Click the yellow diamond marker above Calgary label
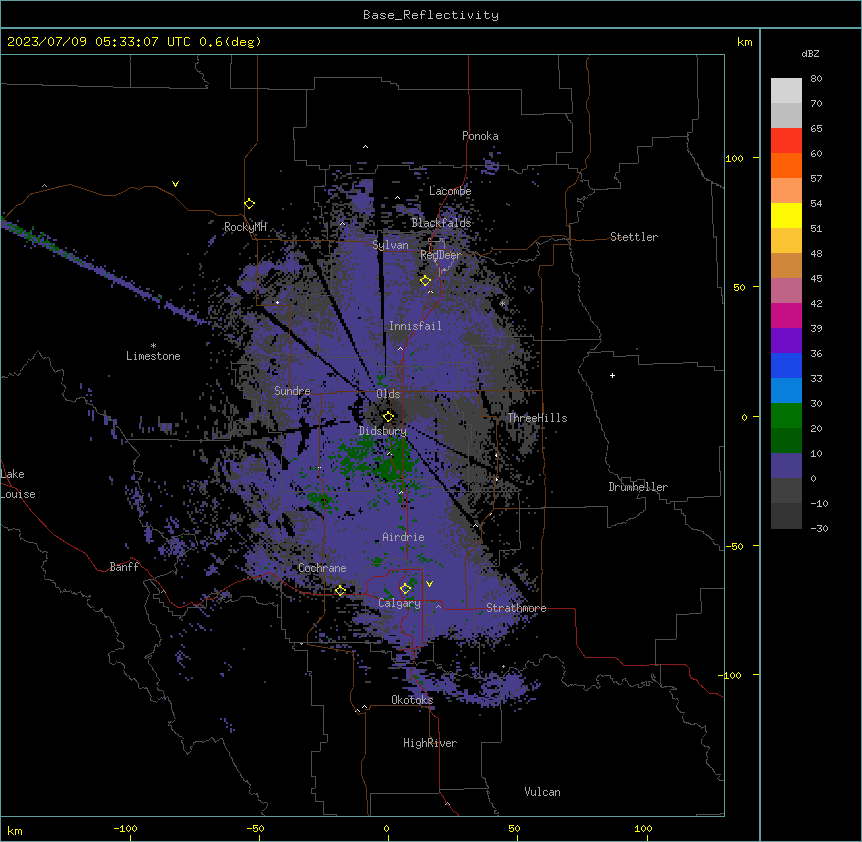862x842 pixels. click(x=405, y=588)
